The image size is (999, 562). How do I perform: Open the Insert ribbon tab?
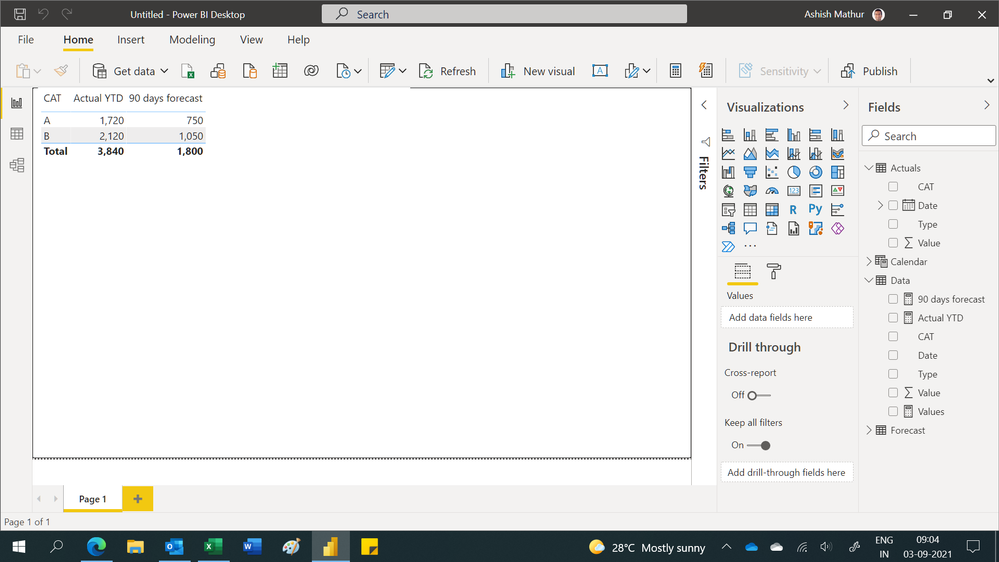coord(131,40)
